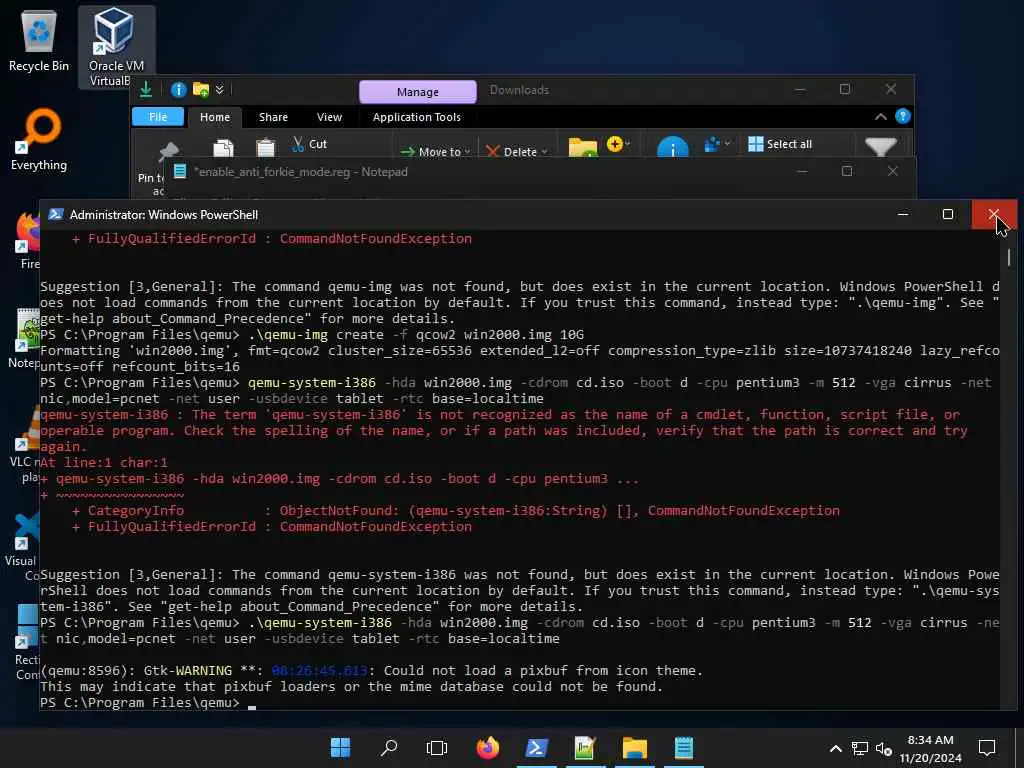Open Firefox from the taskbar

487,747
